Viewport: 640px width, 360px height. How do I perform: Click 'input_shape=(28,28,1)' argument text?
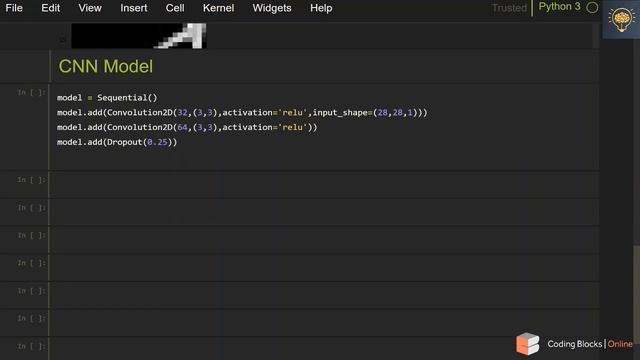tap(366, 112)
